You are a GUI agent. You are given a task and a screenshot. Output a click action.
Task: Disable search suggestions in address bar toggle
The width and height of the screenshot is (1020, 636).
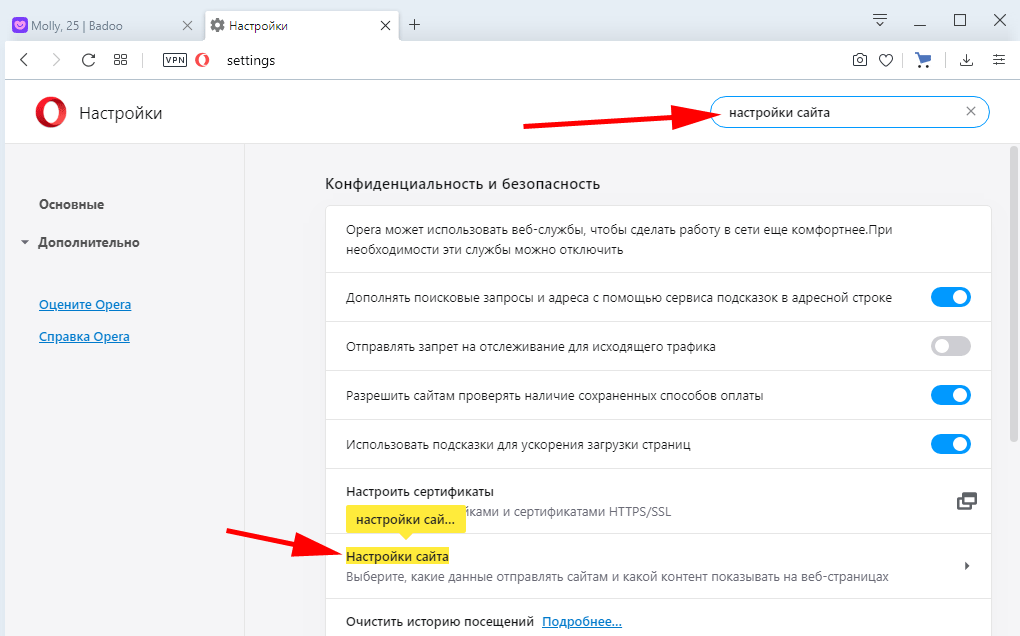point(950,297)
